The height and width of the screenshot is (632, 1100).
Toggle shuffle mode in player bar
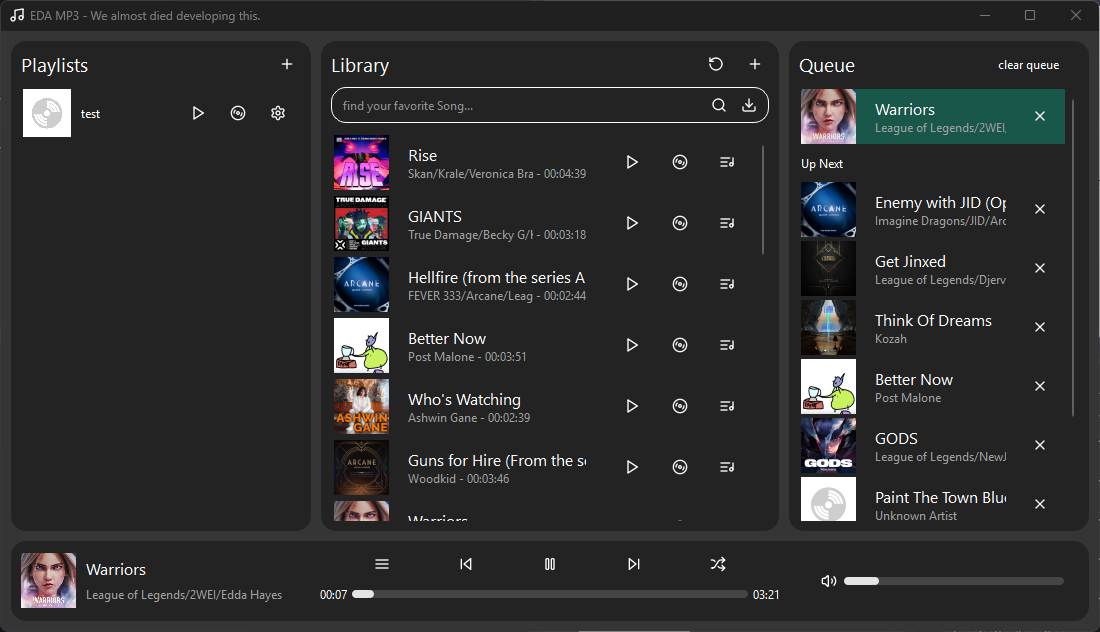coord(718,564)
